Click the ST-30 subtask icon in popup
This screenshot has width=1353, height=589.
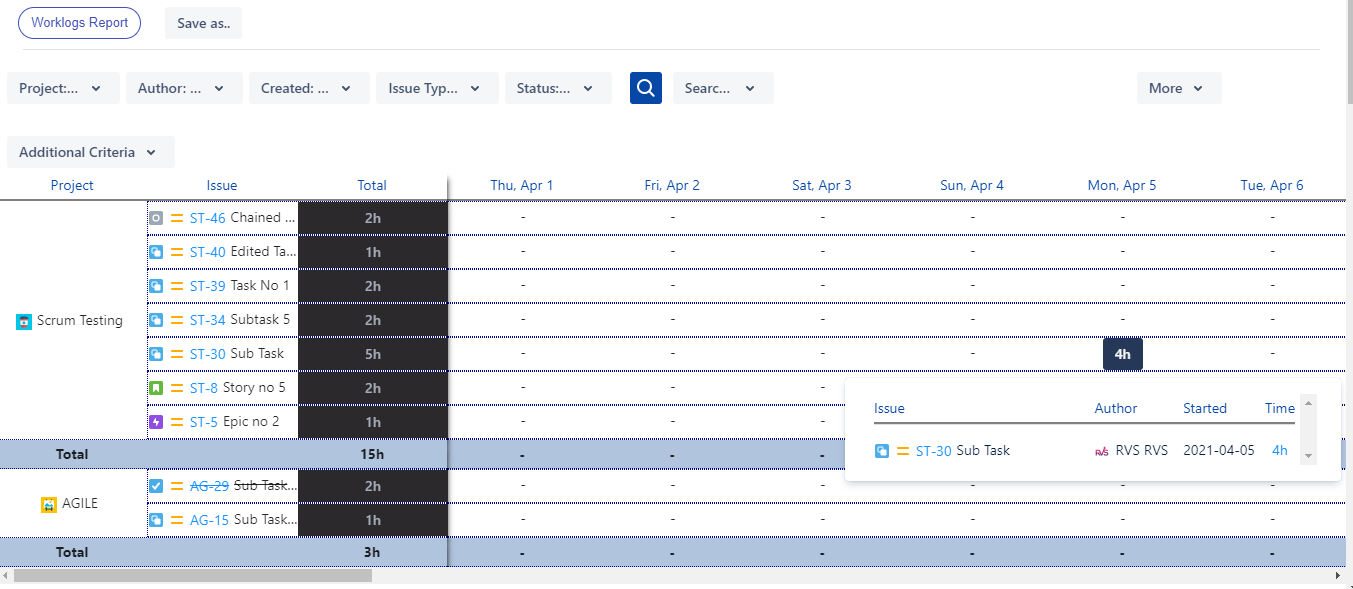point(882,451)
